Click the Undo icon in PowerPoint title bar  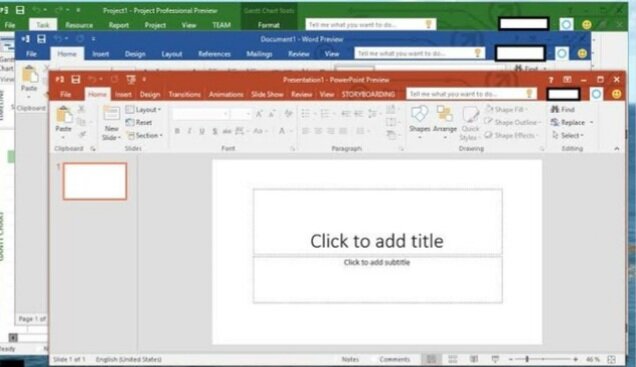(x=92, y=79)
